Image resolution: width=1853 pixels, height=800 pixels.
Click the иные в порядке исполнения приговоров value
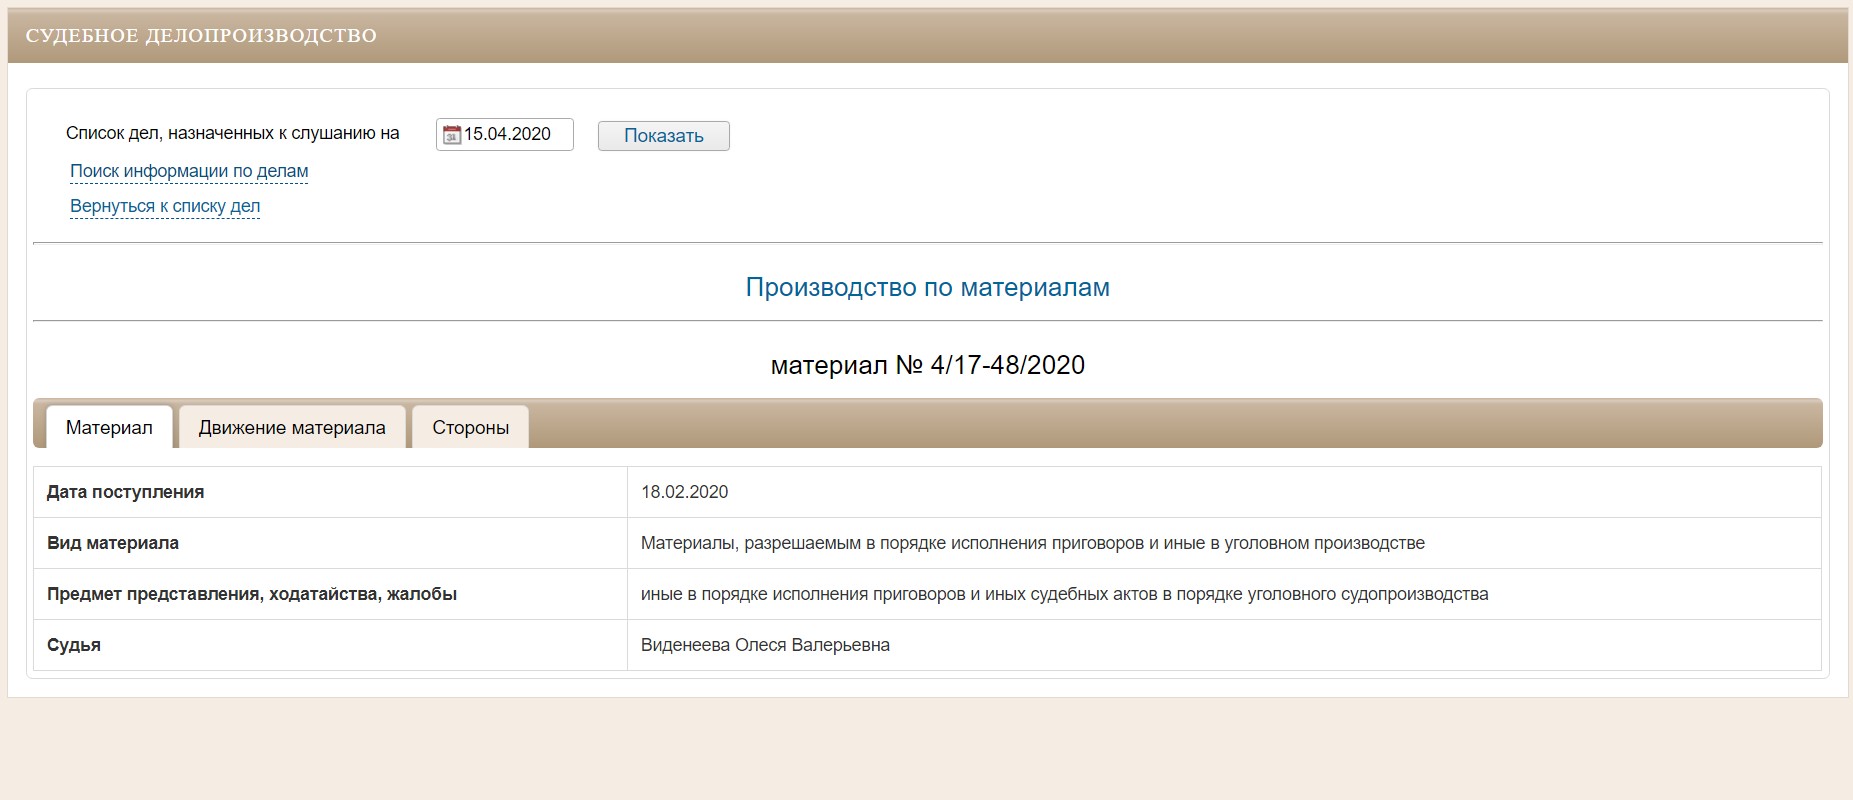[x=1064, y=594]
